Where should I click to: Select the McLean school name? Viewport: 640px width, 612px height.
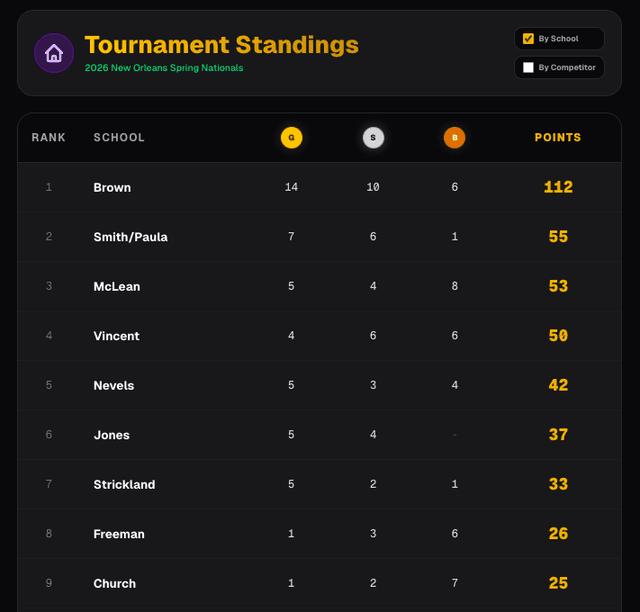(x=116, y=287)
